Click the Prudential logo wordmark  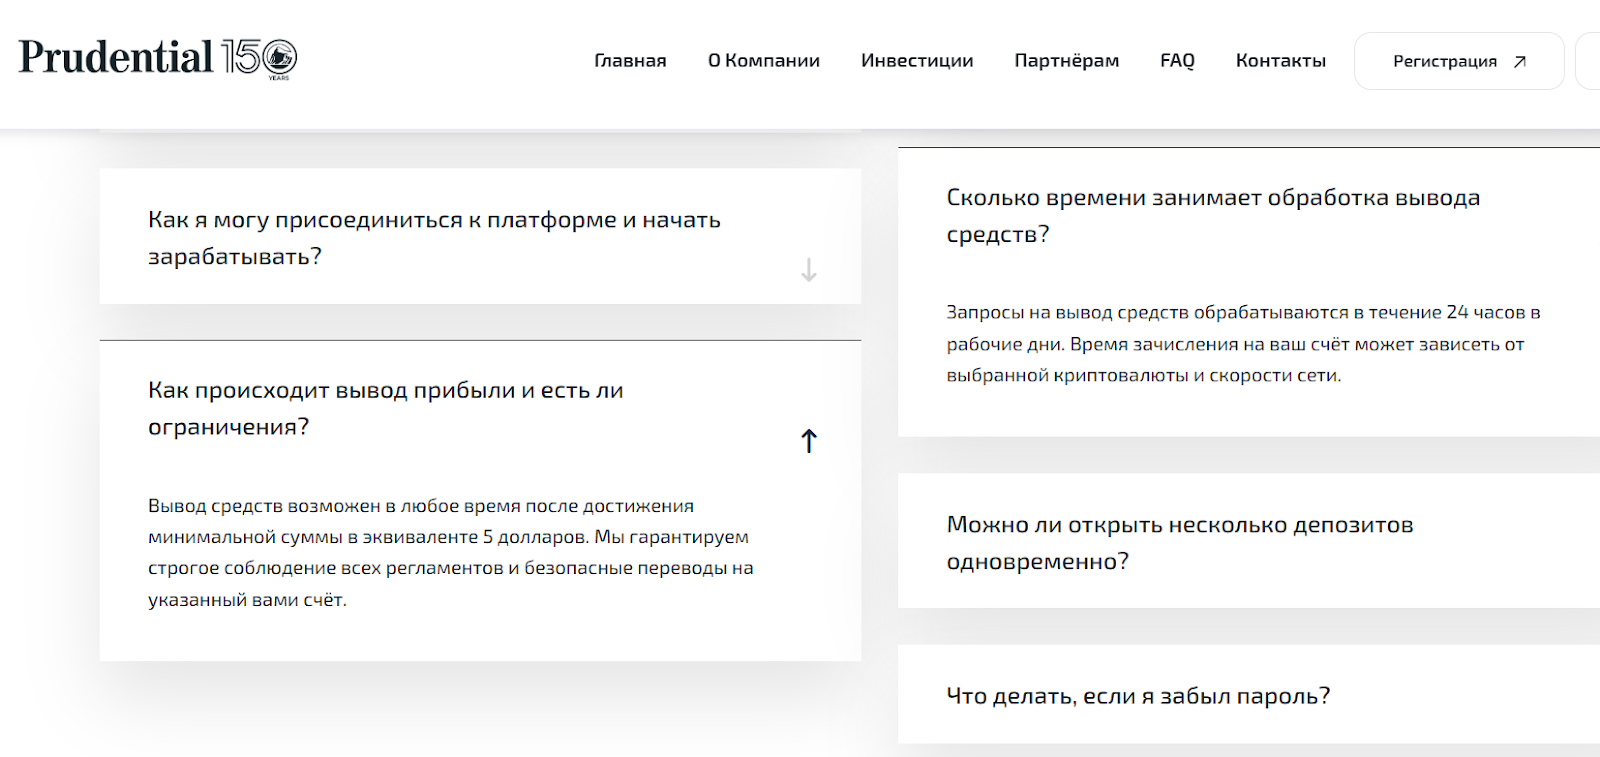(116, 58)
